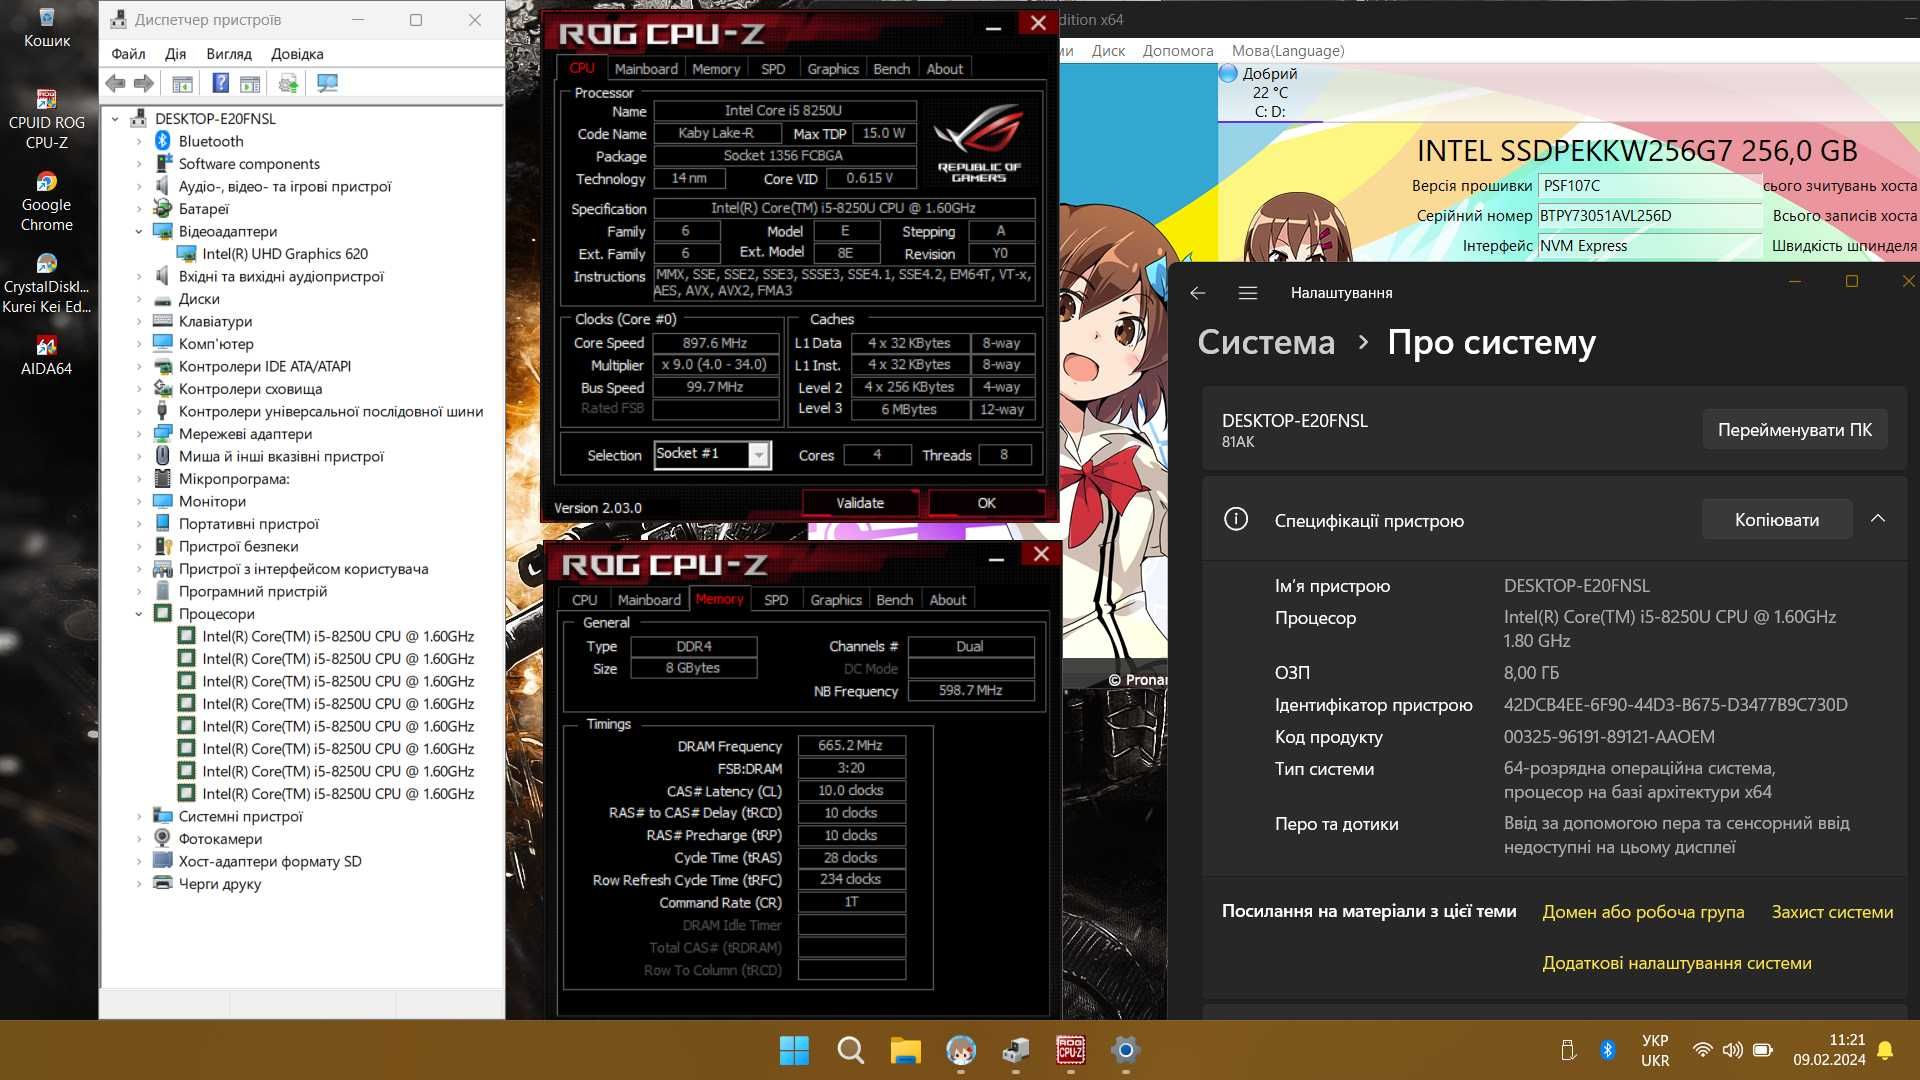1920x1080 pixels.
Task: Click Копіювати button in device specs
Action: [1777, 520]
